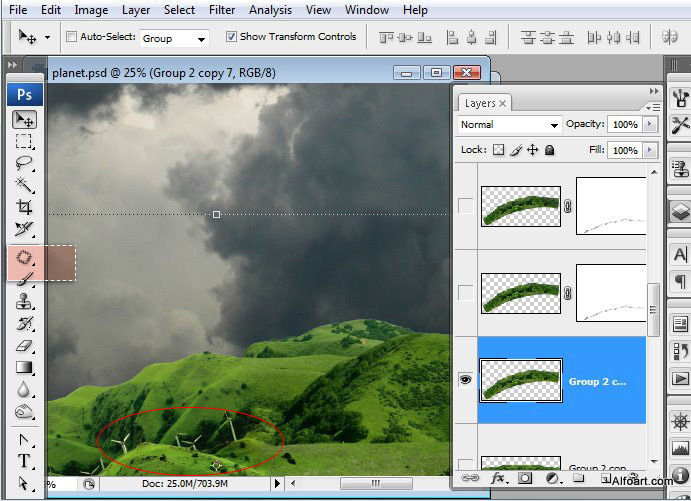Screen dimensions: 691x501
Task: Uncheck Show Transform Controls
Action: click(x=231, y=37)
